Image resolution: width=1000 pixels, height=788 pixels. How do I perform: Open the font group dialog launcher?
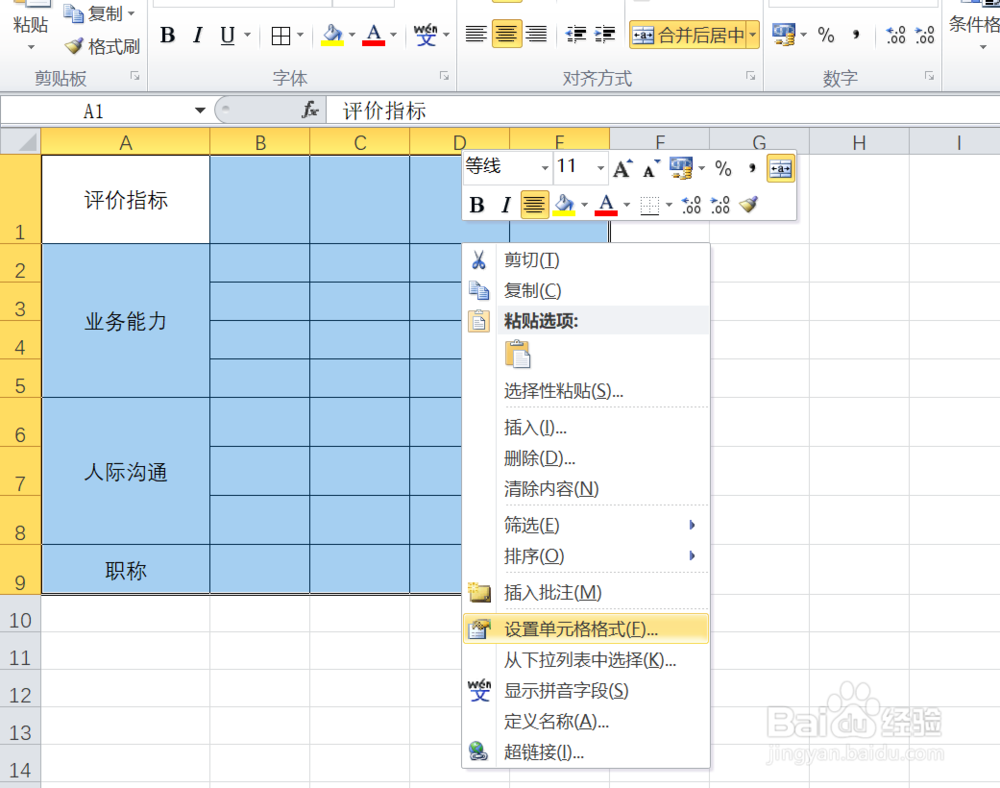444,77
